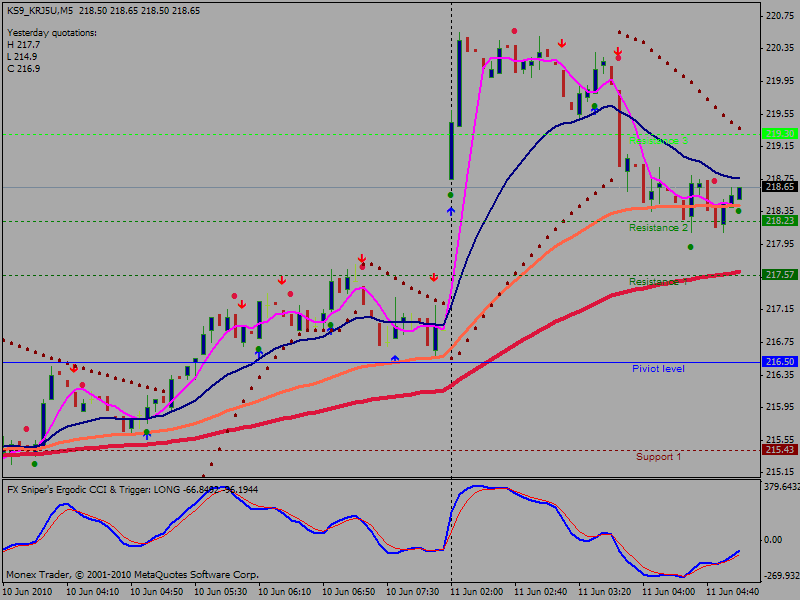The width and height of the screenshot is (800, 600).
Task: Click the blue buy arrow under the gap-up candle
Action: pos(451,210)
